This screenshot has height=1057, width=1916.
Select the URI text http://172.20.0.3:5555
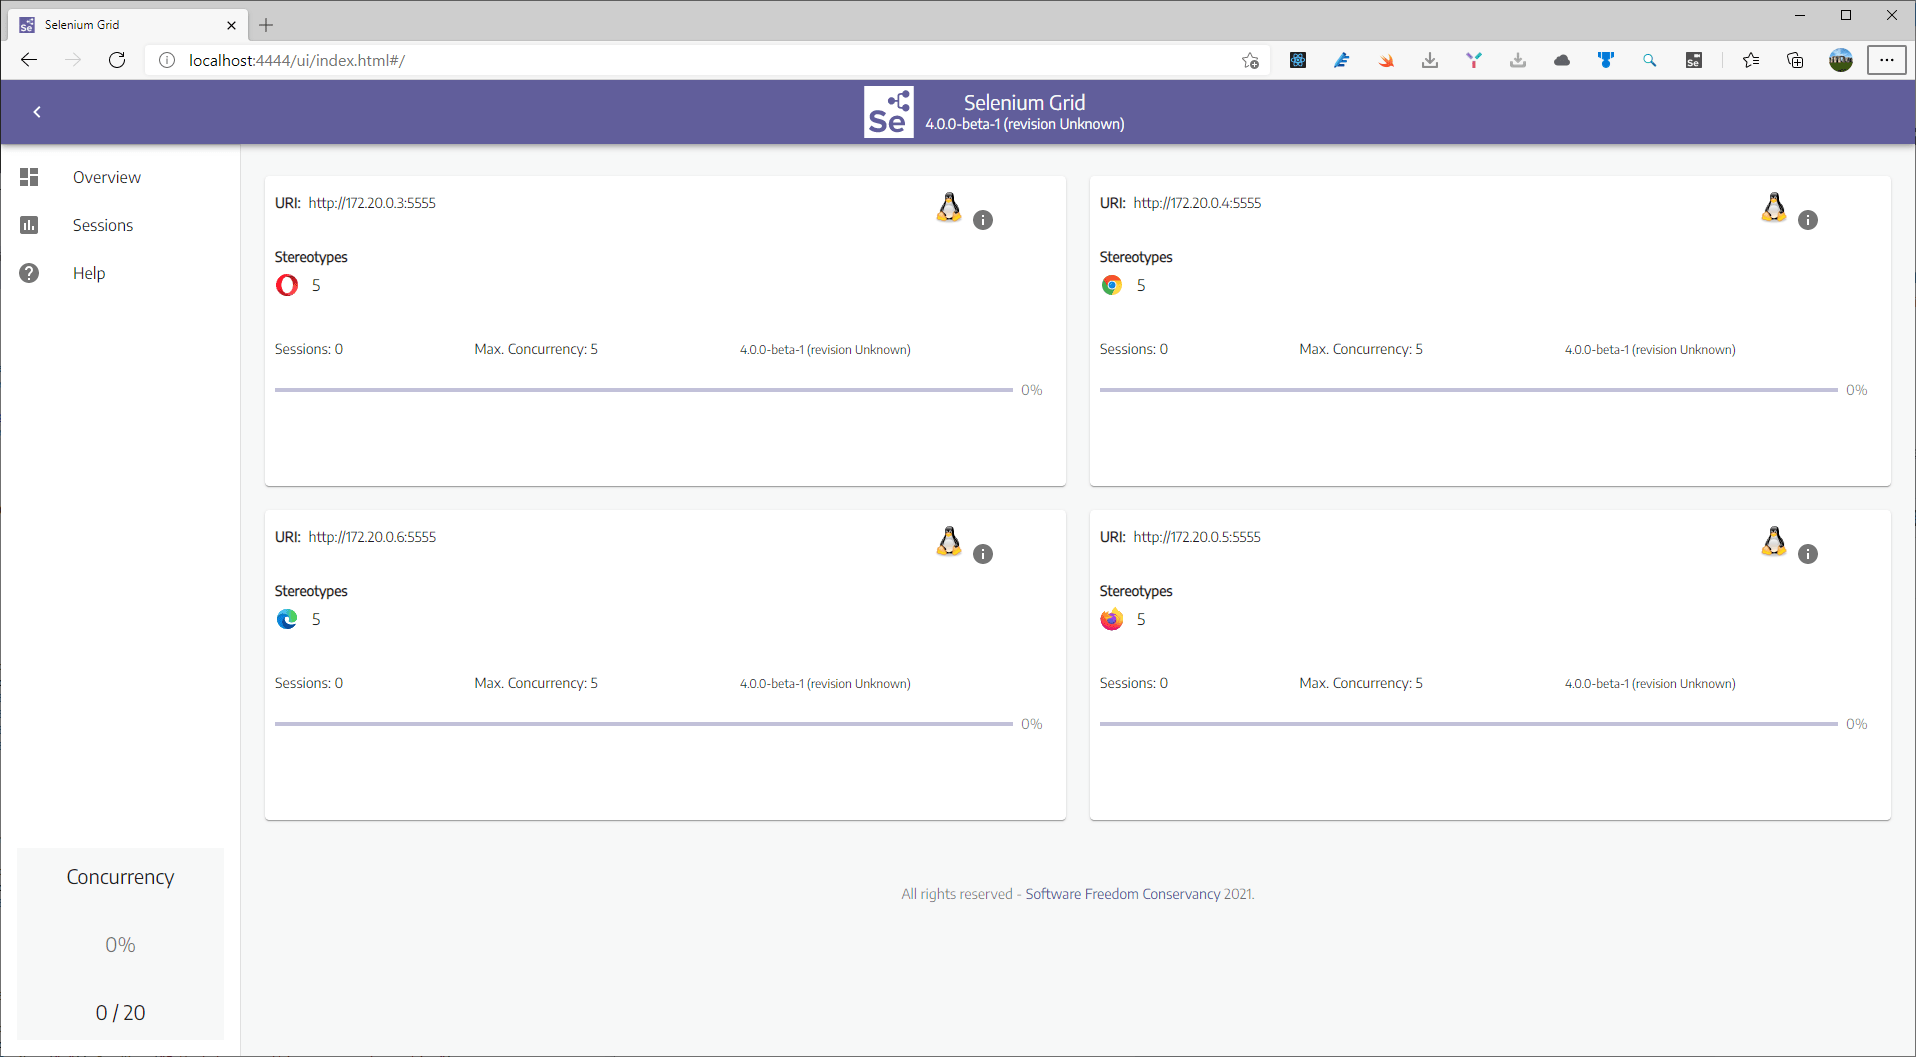tap(372, 203)
